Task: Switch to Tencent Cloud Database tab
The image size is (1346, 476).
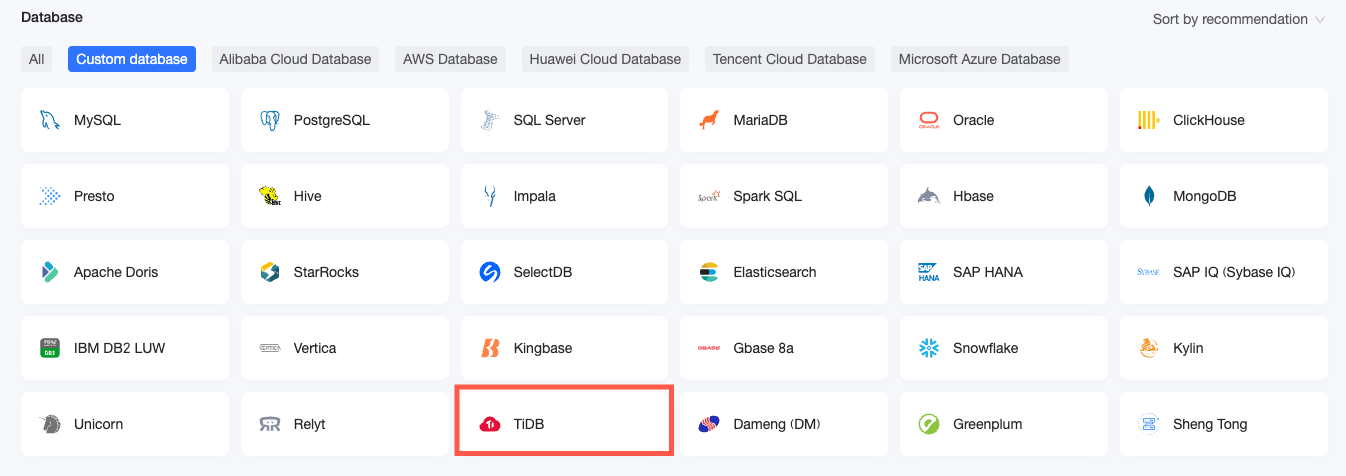Action: (x=790, y=59)
